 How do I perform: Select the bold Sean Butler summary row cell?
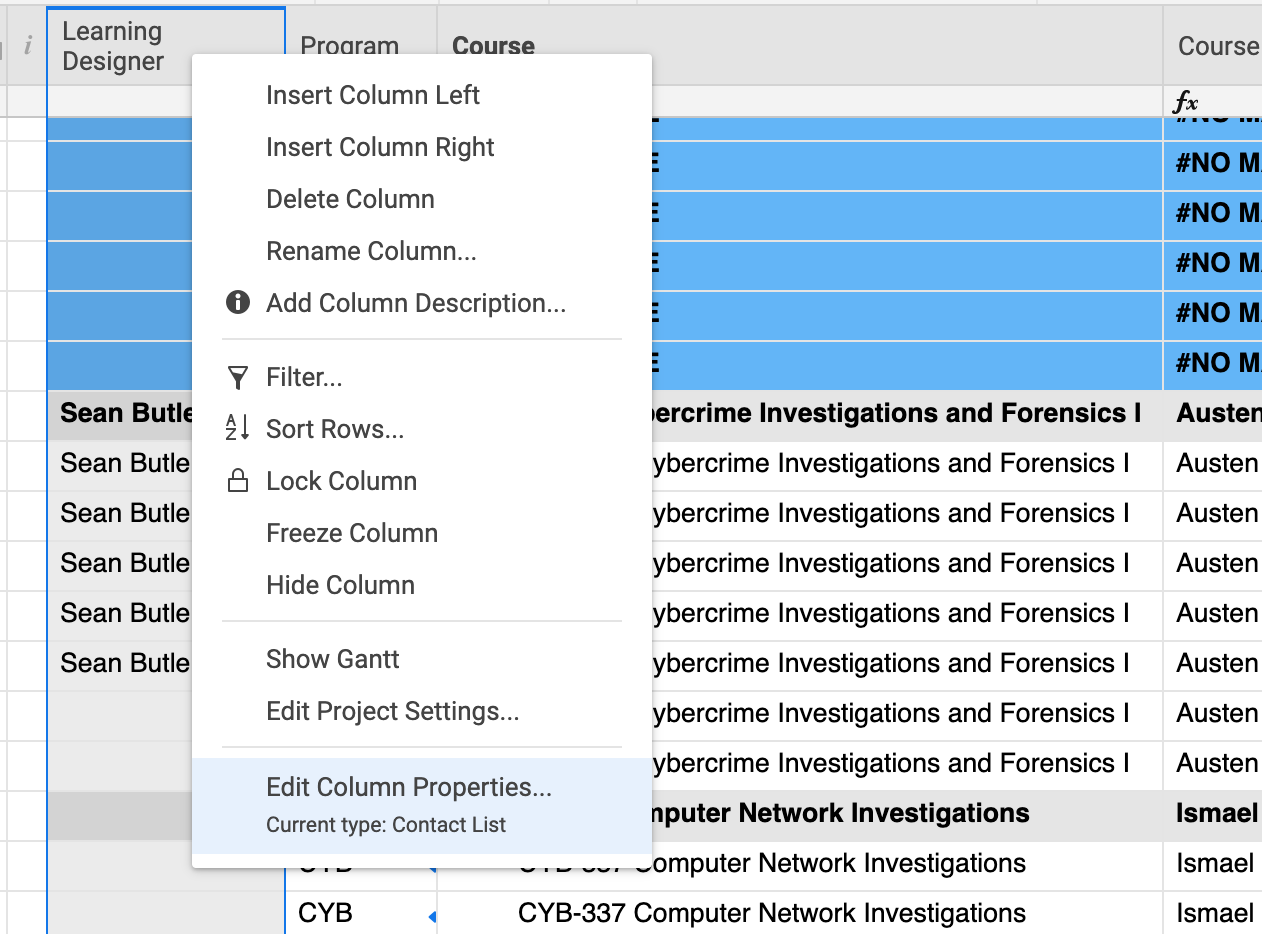(x=122, y=413)
